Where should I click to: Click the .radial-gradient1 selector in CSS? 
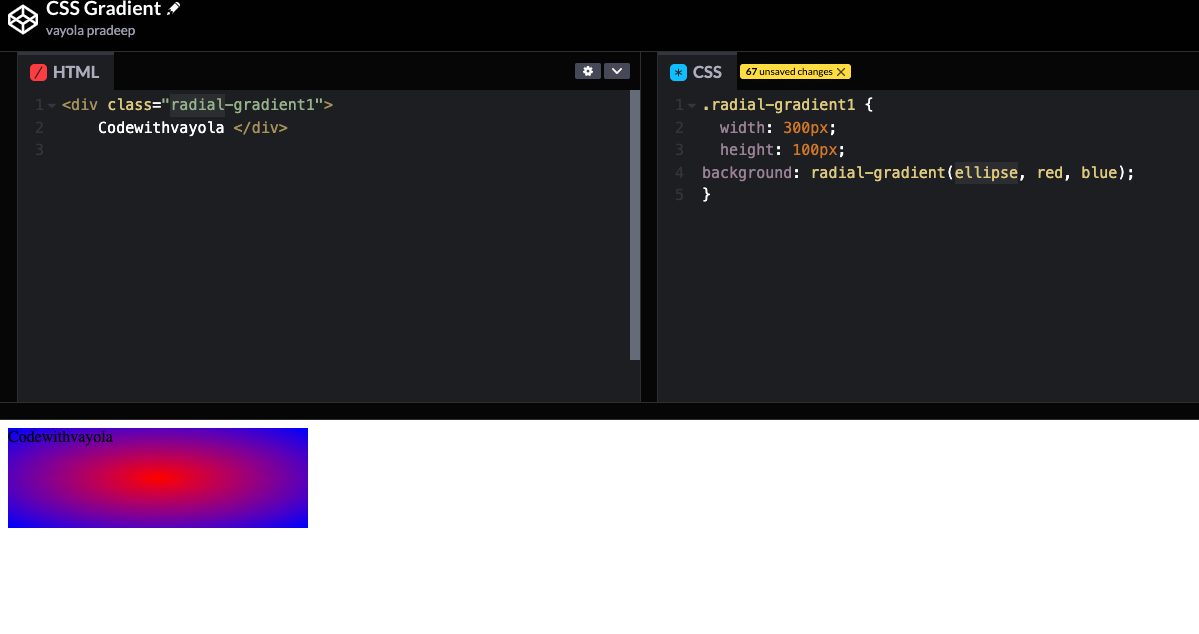click(x=778, y=105)
